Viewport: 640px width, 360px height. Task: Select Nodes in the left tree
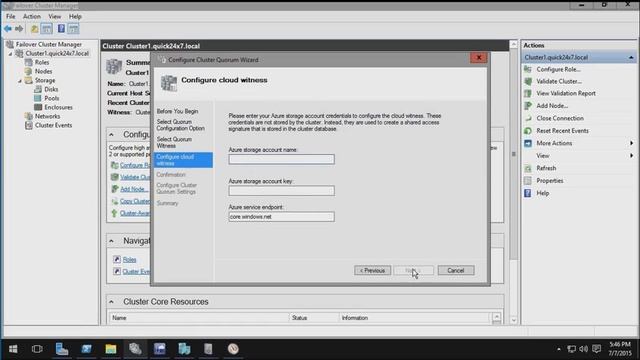[43, 71]
